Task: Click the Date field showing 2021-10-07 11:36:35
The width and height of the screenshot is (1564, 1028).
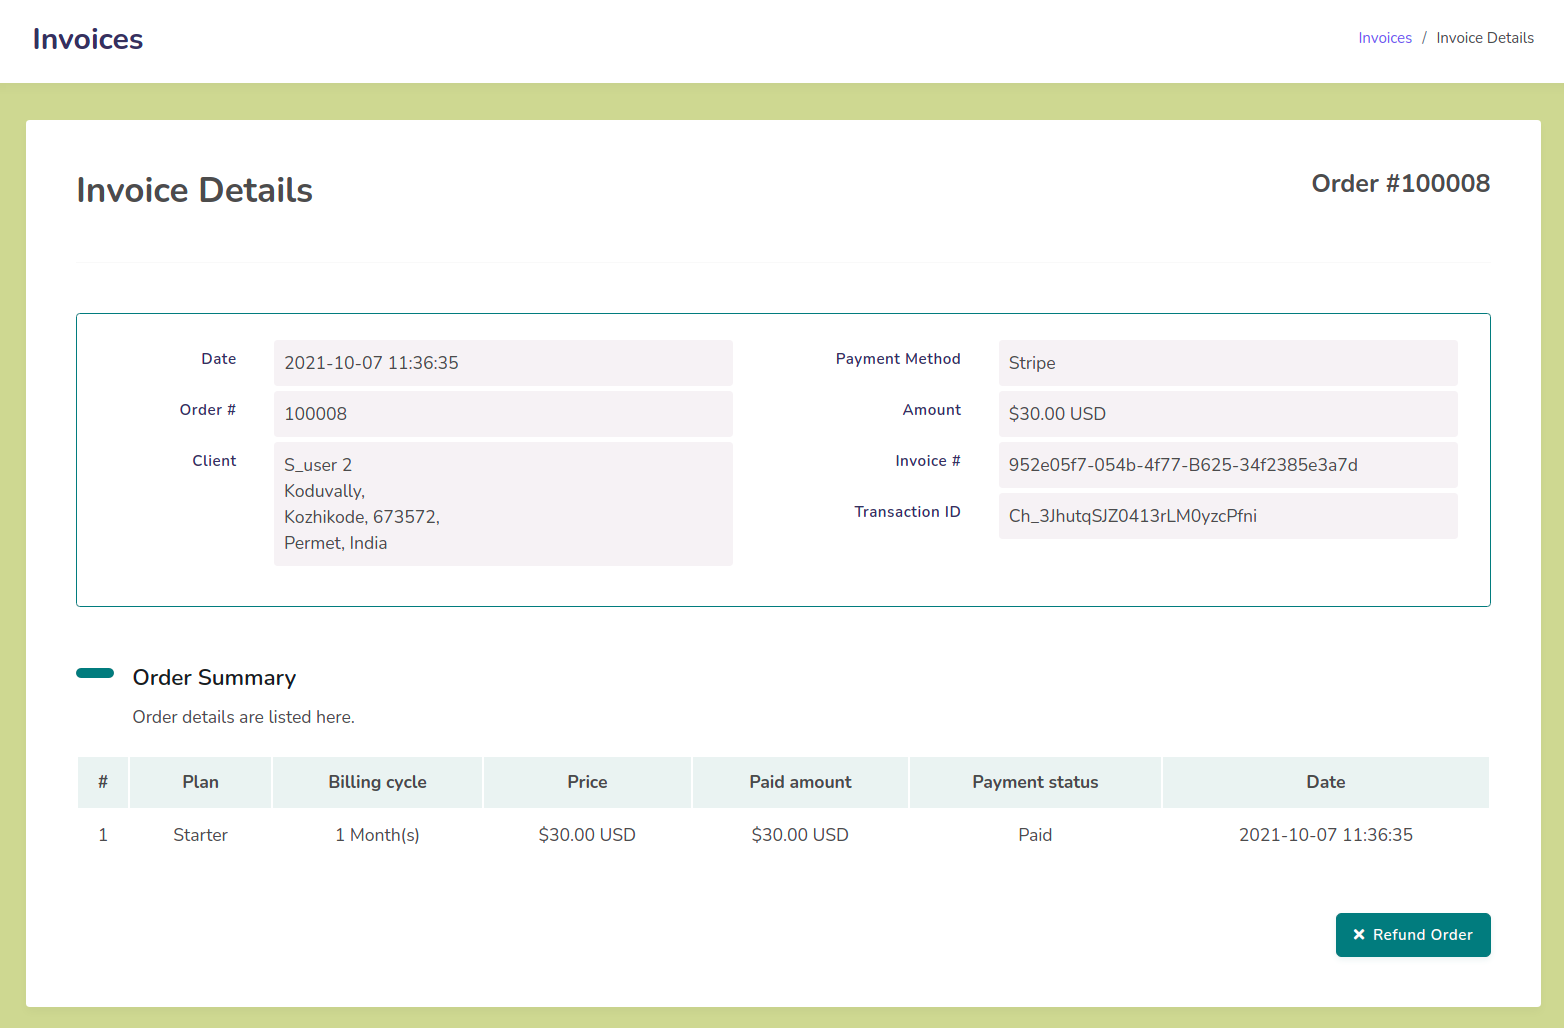Action: 502,363
